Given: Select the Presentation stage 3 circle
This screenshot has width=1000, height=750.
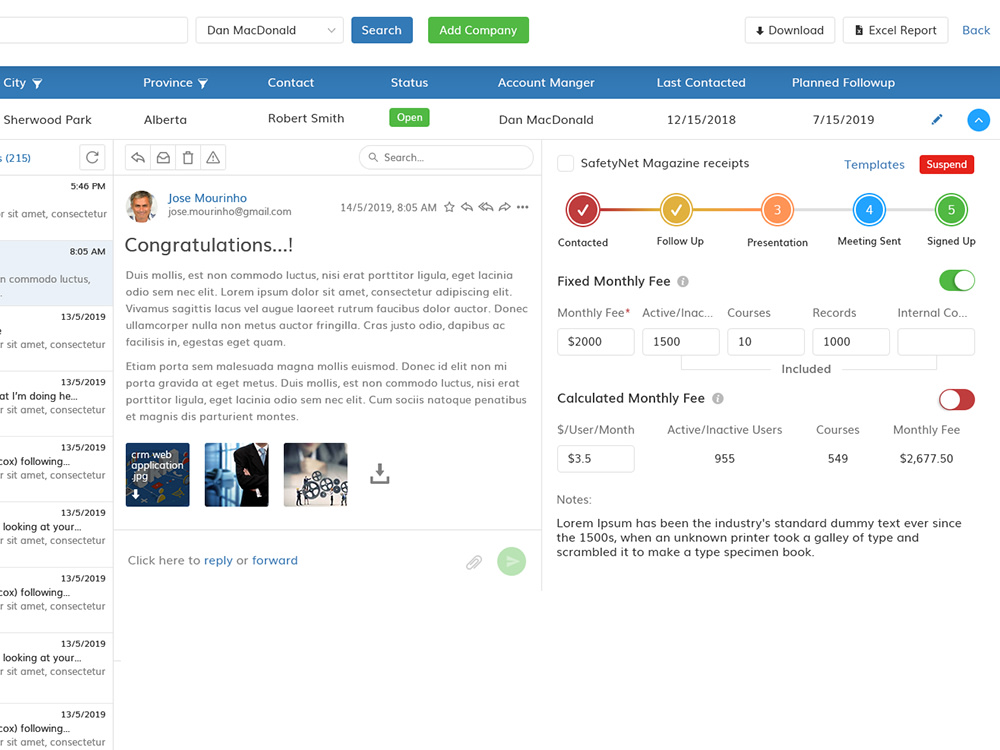Looking at the screenshot, I should [777, 210].
